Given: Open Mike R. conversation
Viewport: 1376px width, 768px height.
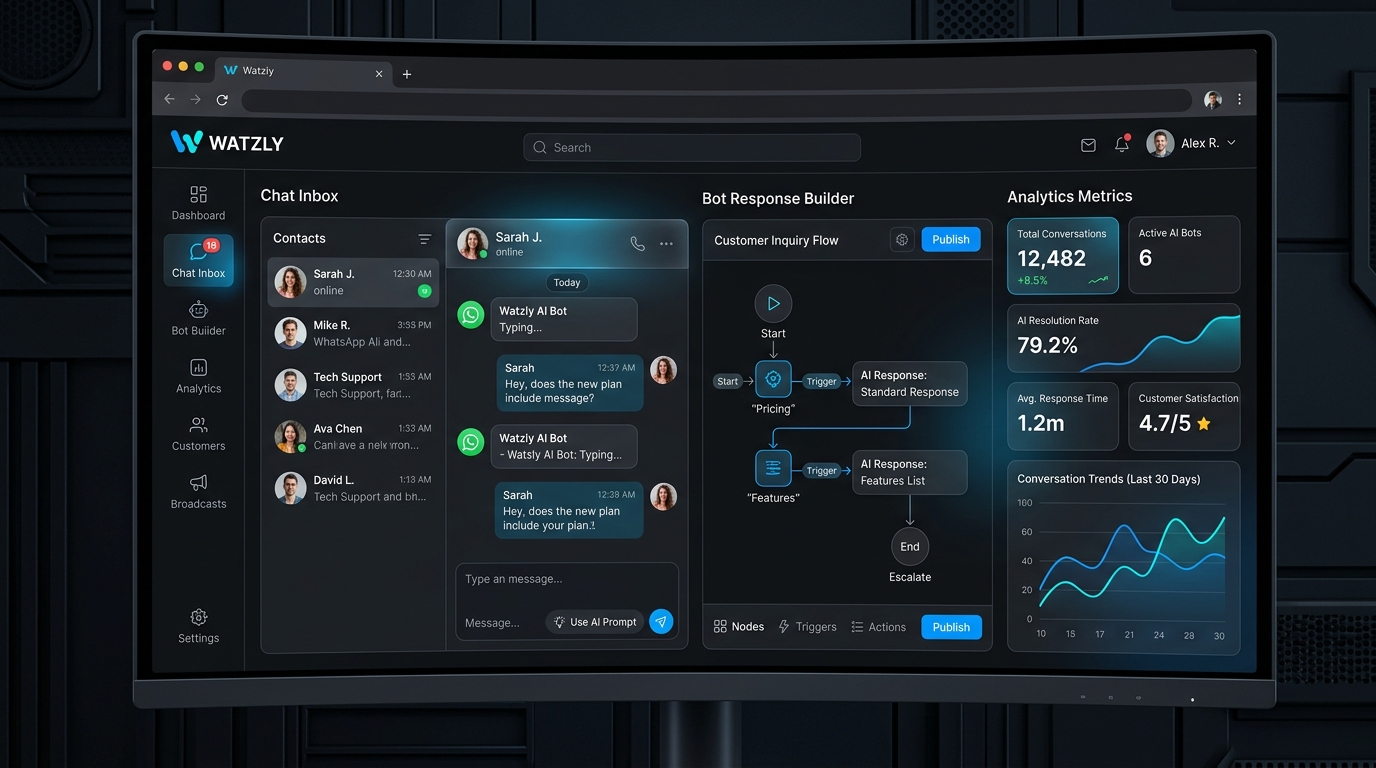Looking at the screenshot, I should (x=353, y=333).
